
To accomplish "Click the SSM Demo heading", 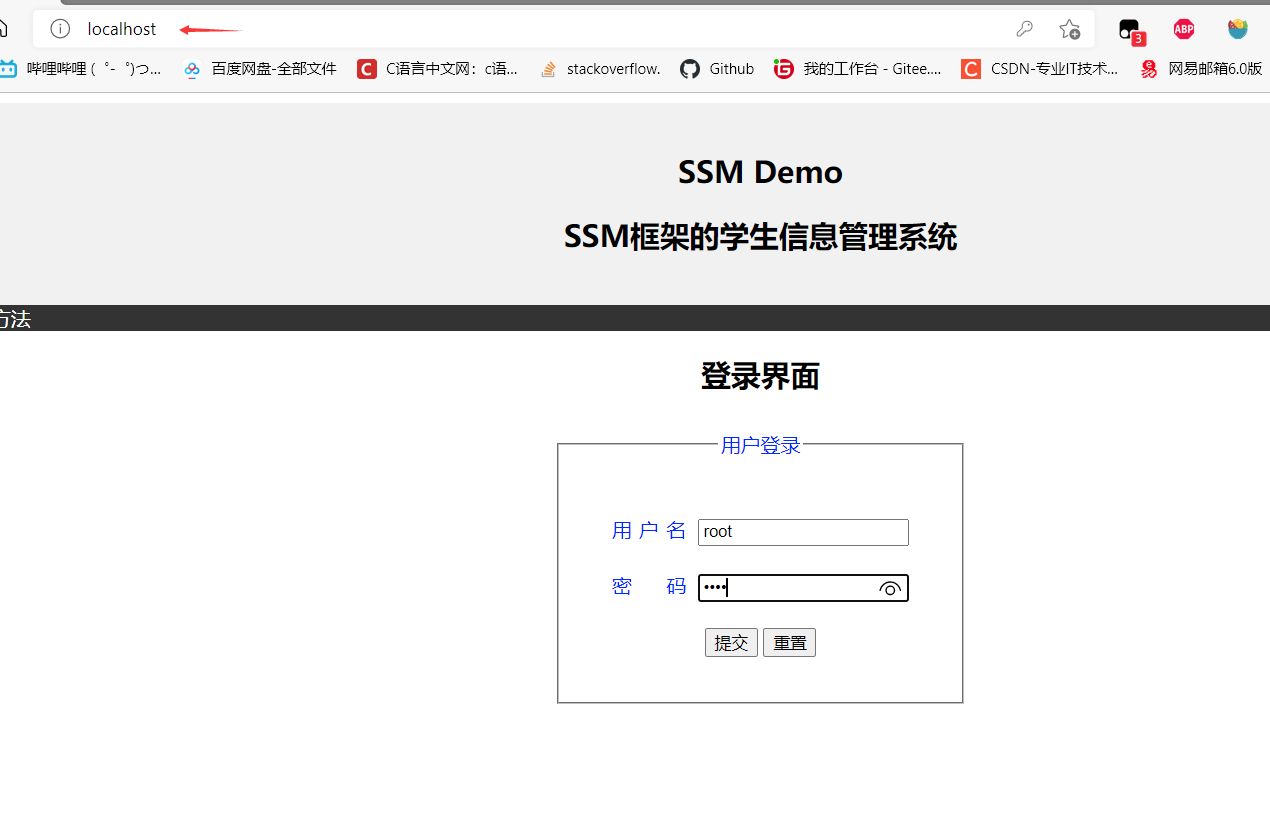I will coord(760,172).
